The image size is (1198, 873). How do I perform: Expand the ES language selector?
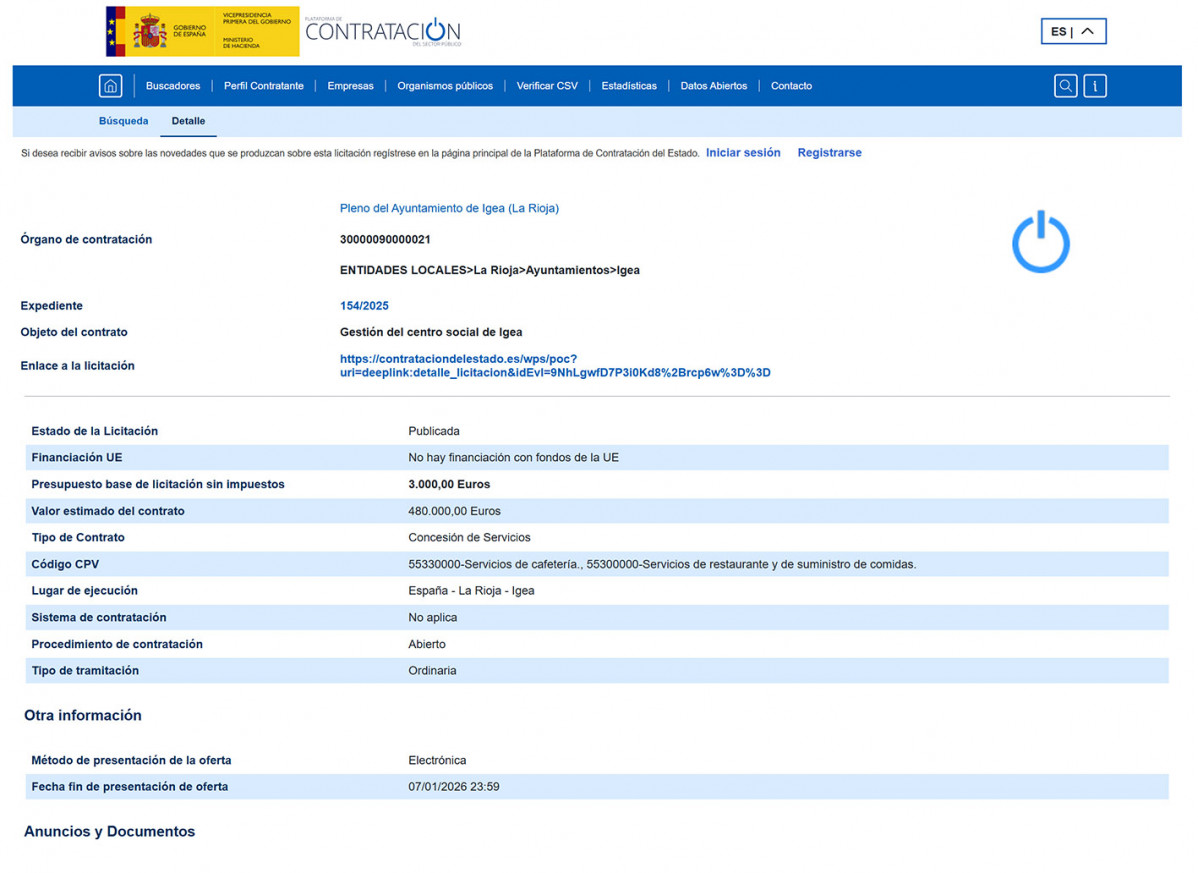click(x=1073, y=32)
